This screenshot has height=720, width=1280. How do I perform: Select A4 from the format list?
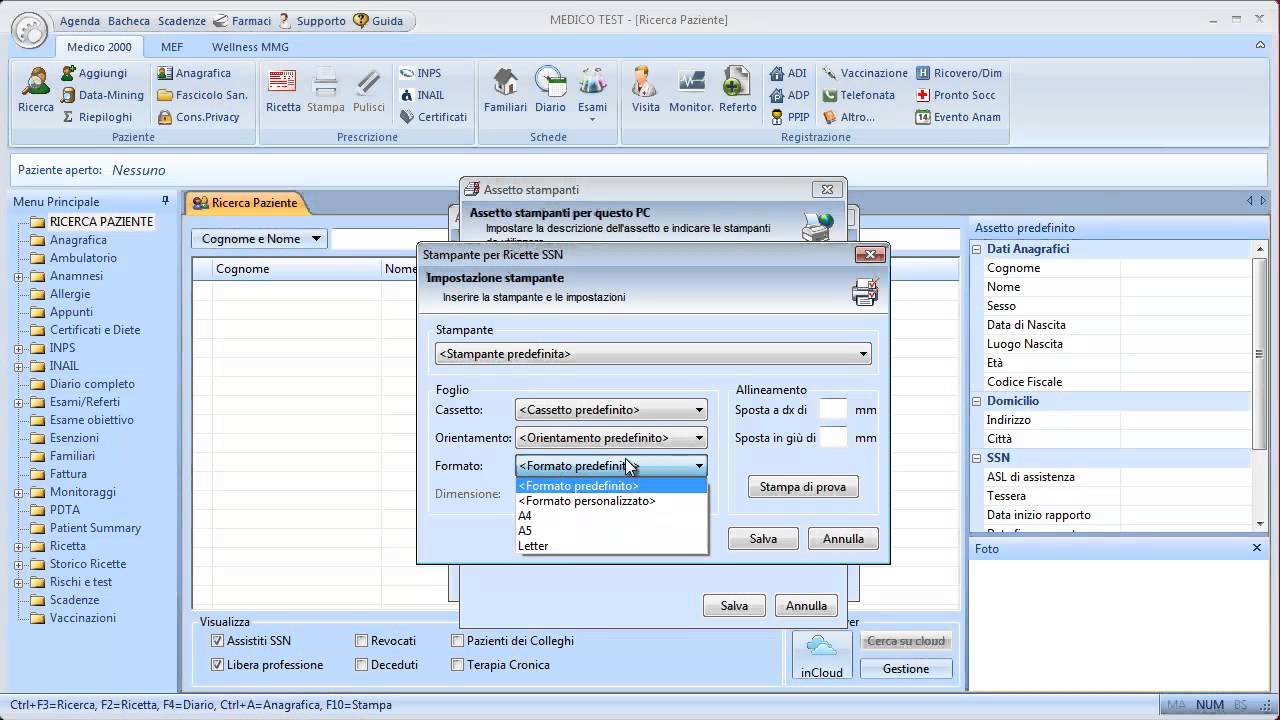pos(611,516)
